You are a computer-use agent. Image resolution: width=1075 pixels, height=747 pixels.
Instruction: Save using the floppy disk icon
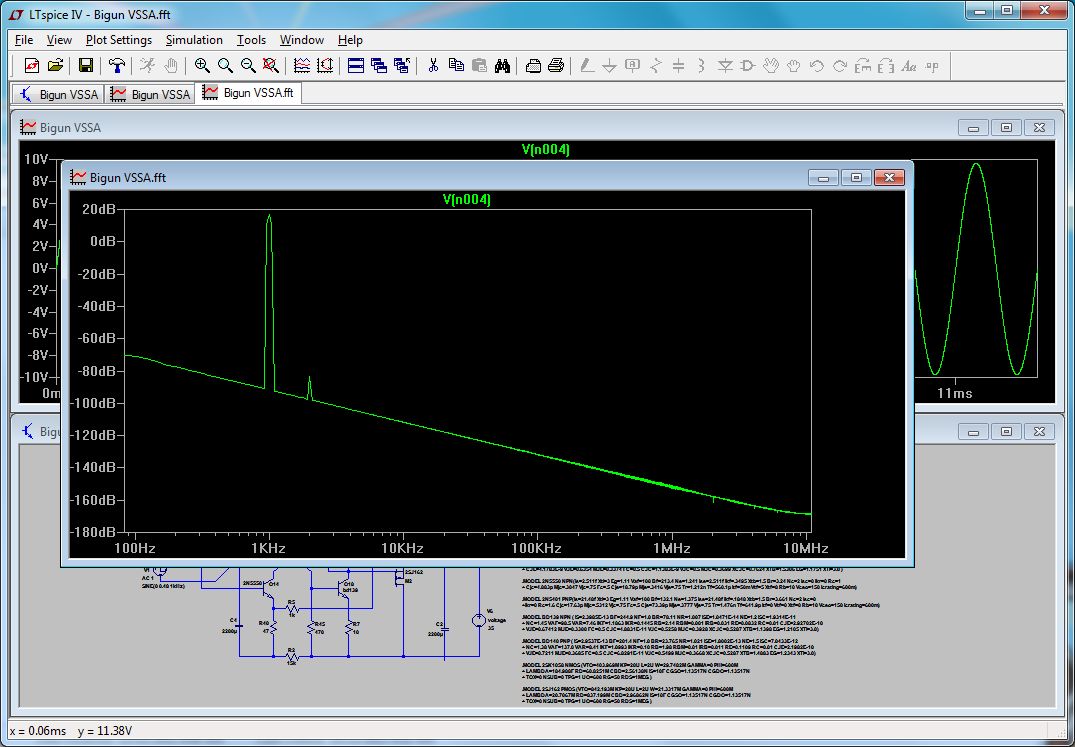(86, 65)
